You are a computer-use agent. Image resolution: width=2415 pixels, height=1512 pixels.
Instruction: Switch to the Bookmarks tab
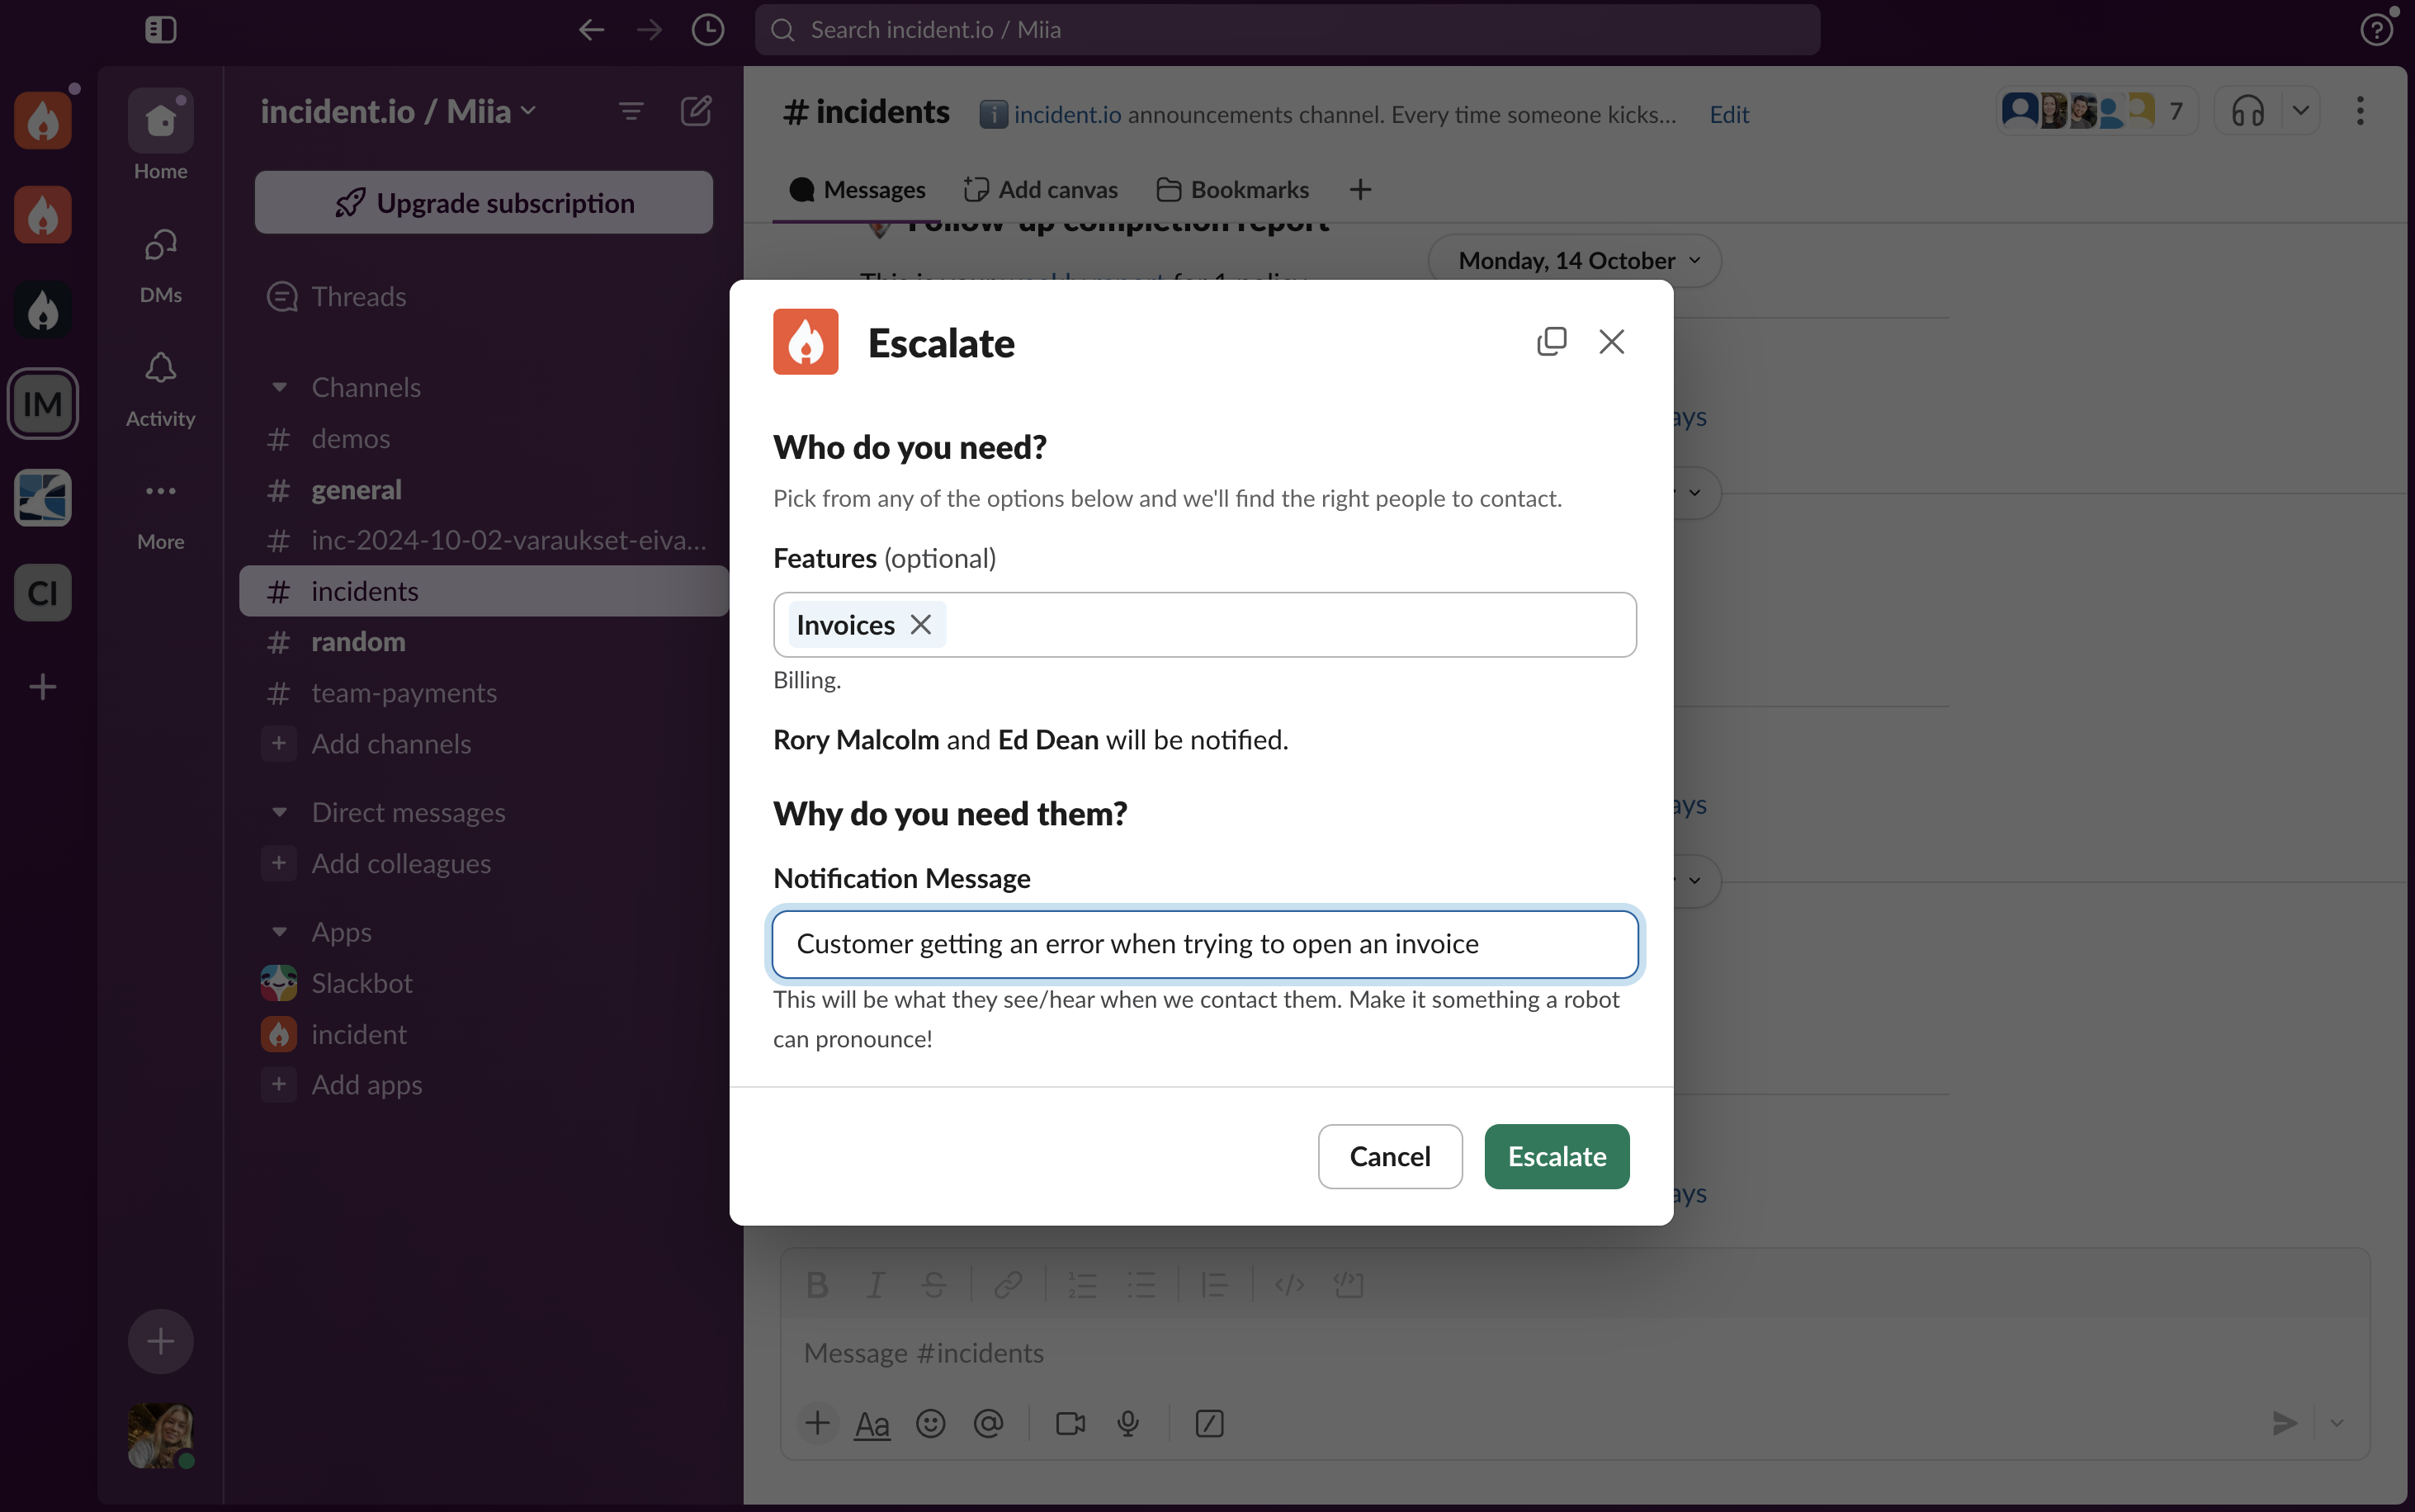[1233, 190]
